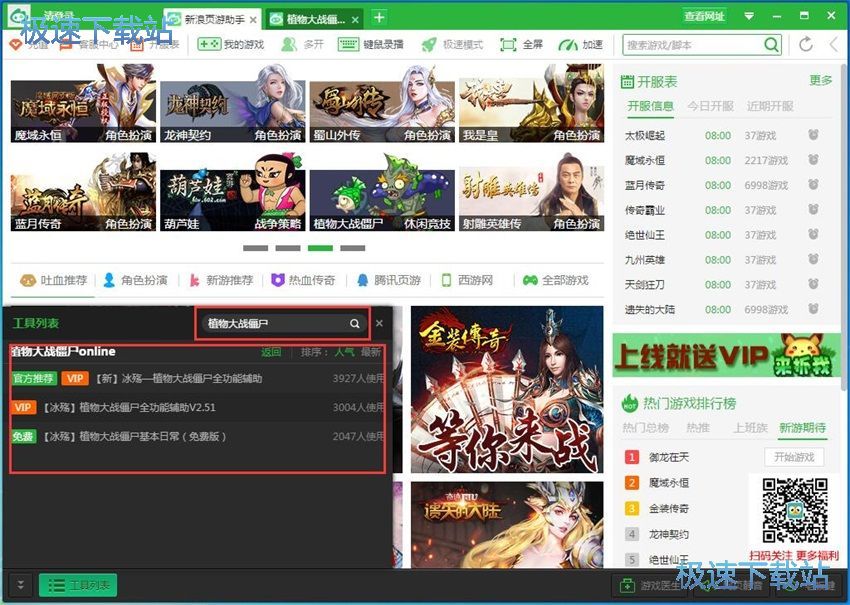Open the title bar dropdown menu arrow
This screenshot has width=850, height=605.
(749, 16)
